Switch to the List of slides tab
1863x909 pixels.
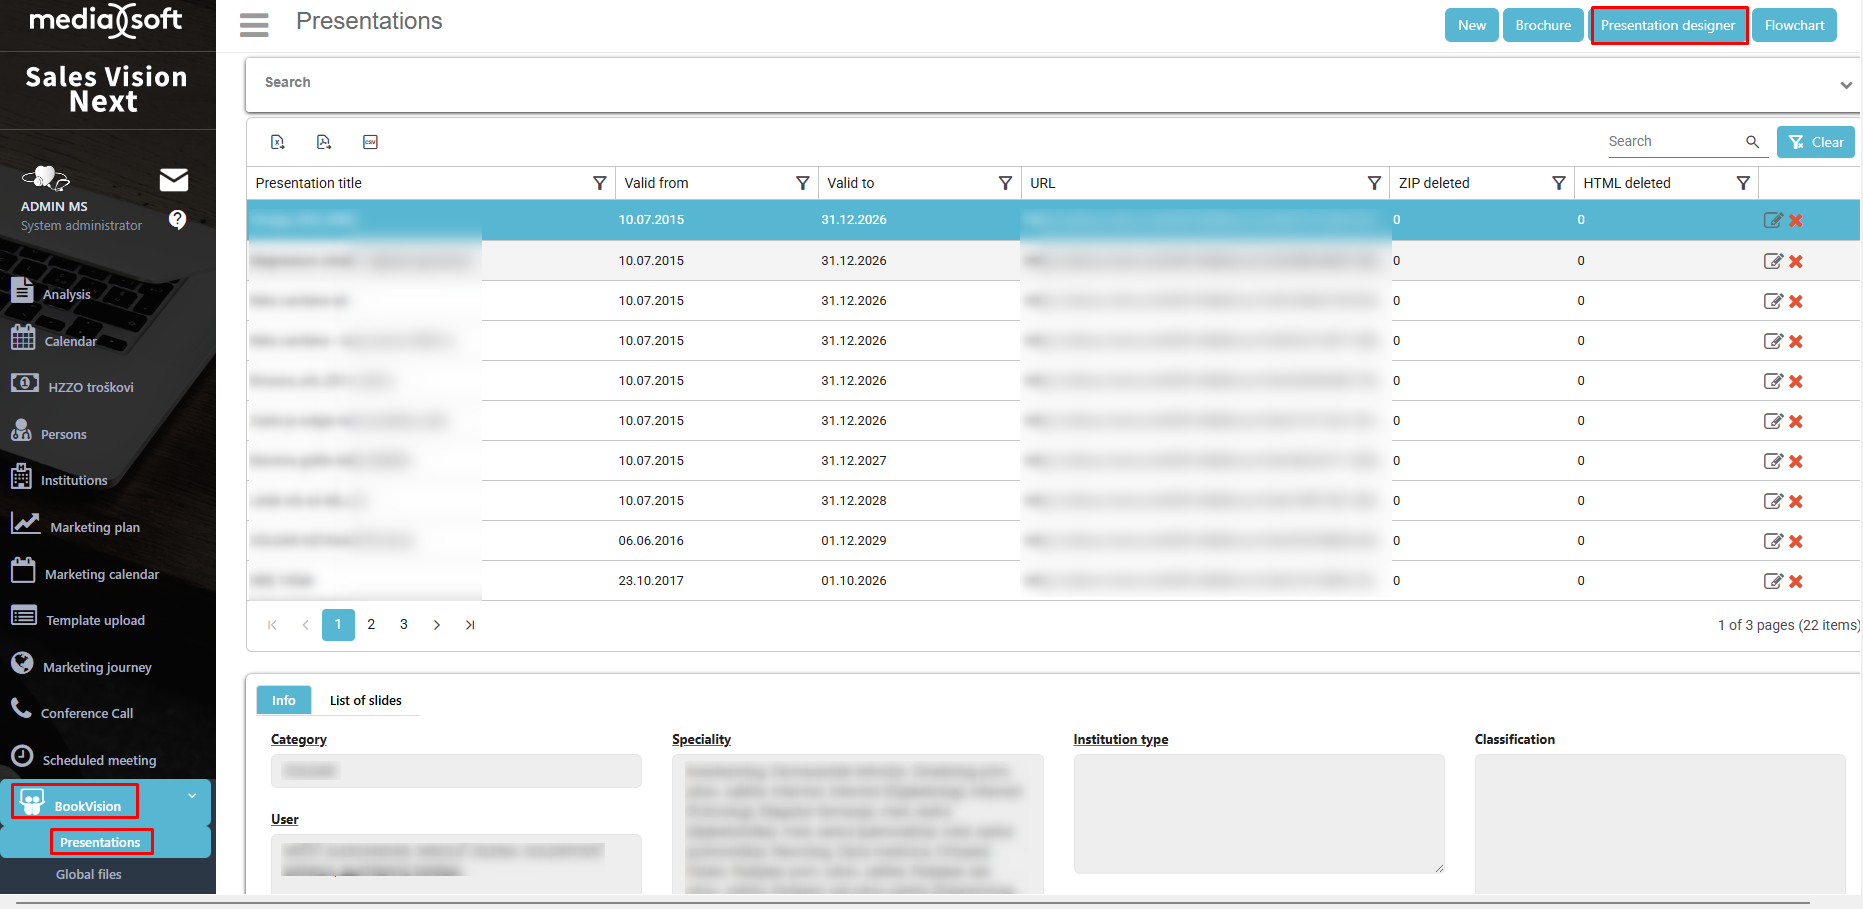pyautogui.click(x=365, y=700)
